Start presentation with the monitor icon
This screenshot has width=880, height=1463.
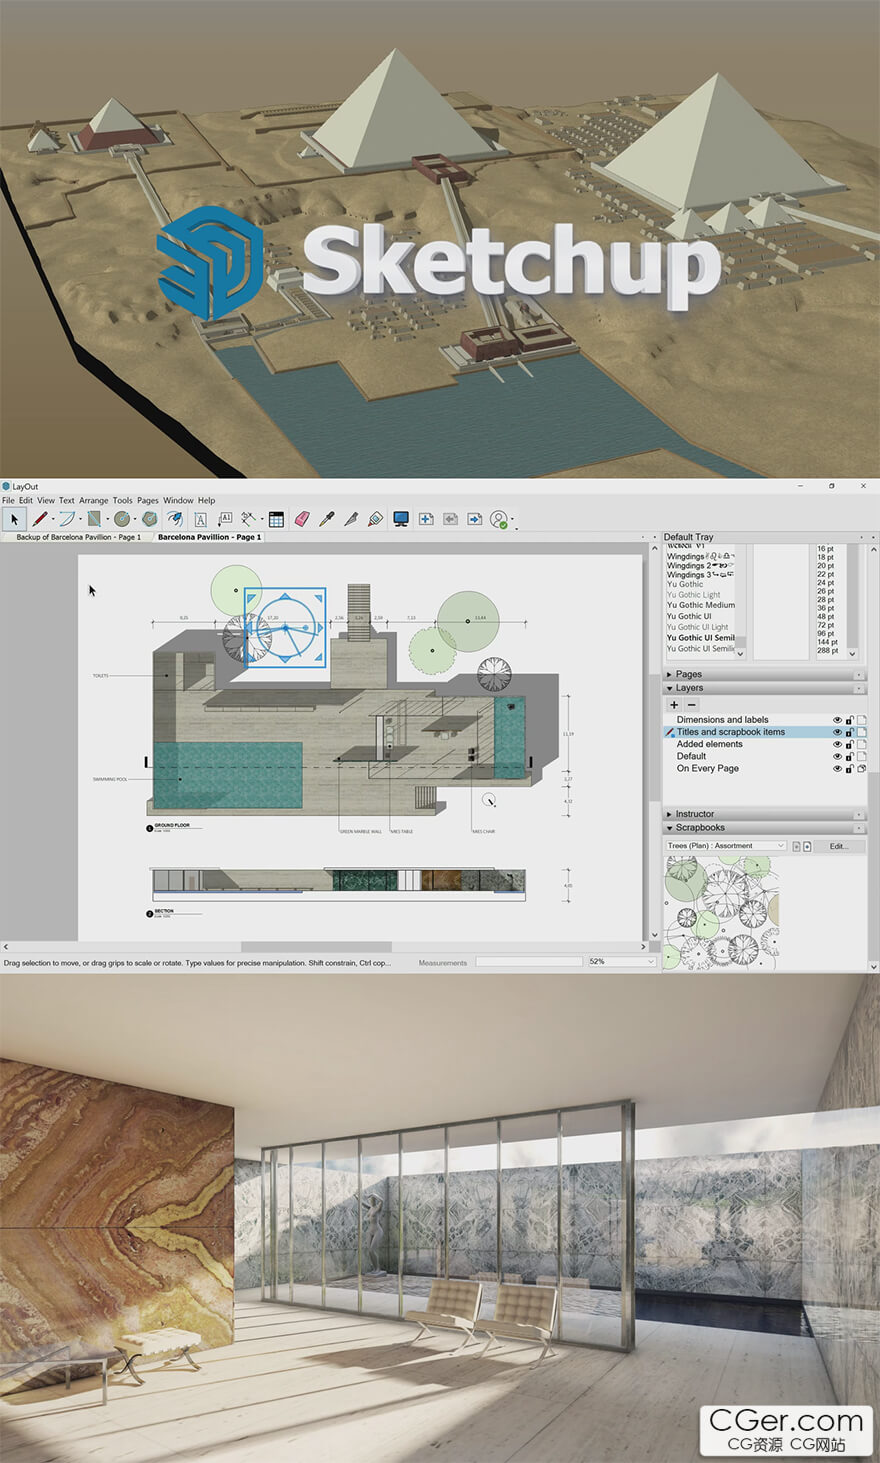click(x=401, y=519)
